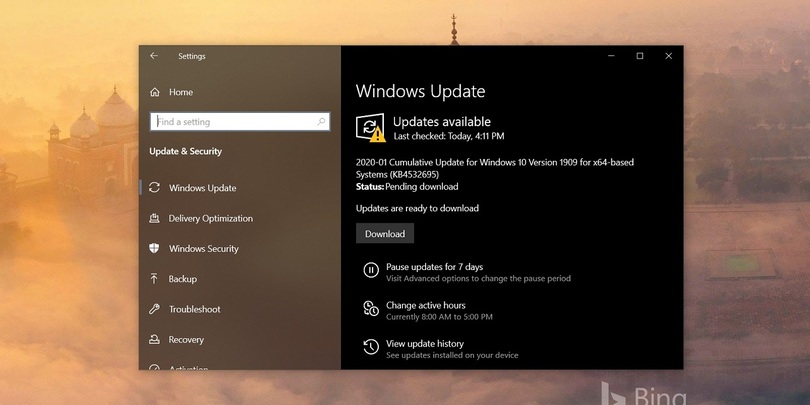The height and width of the screenshot is (405, 810).
Task: Close the Settings window
Action: point(668,56)
